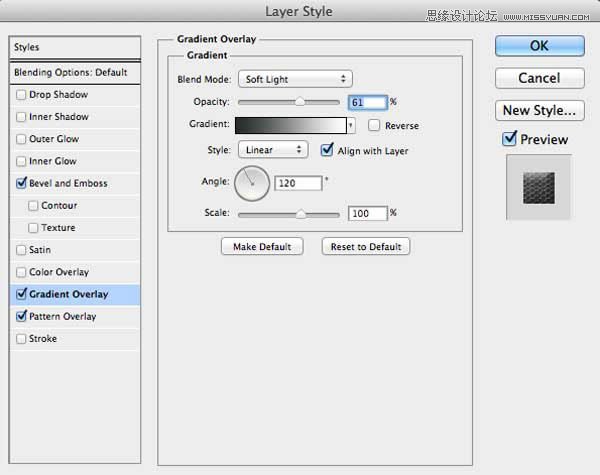Viewport: 600px width, 475px height.
Task: Select Blending Options: Default
Action: click(x=75, y=72)
